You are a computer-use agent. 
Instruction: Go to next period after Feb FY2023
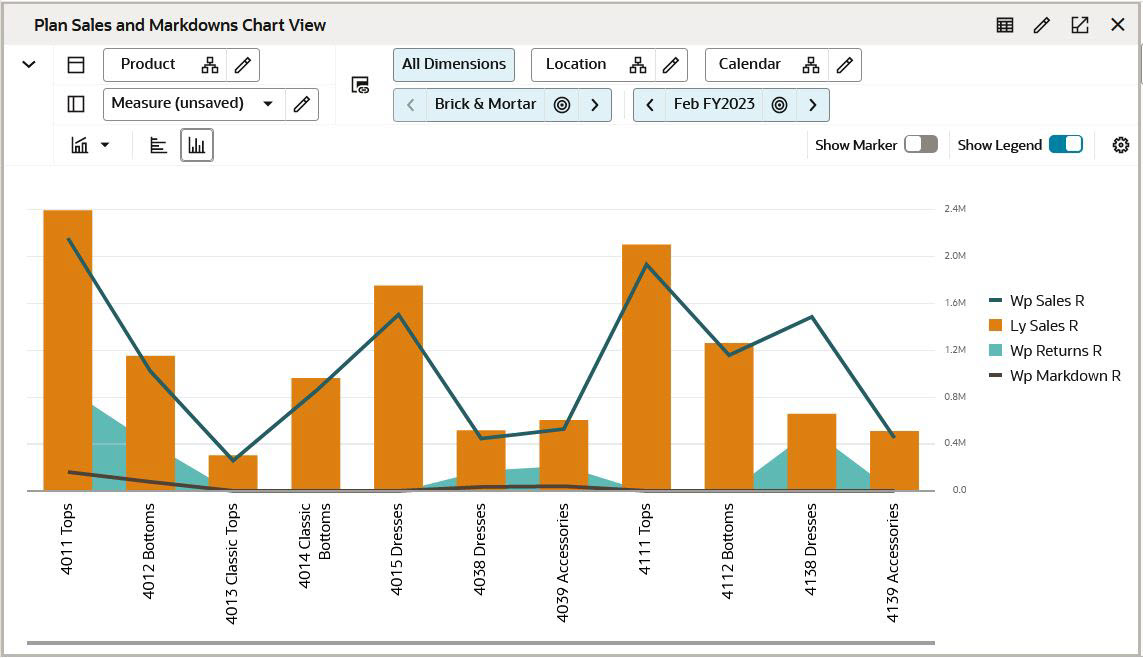pos(813,105)
